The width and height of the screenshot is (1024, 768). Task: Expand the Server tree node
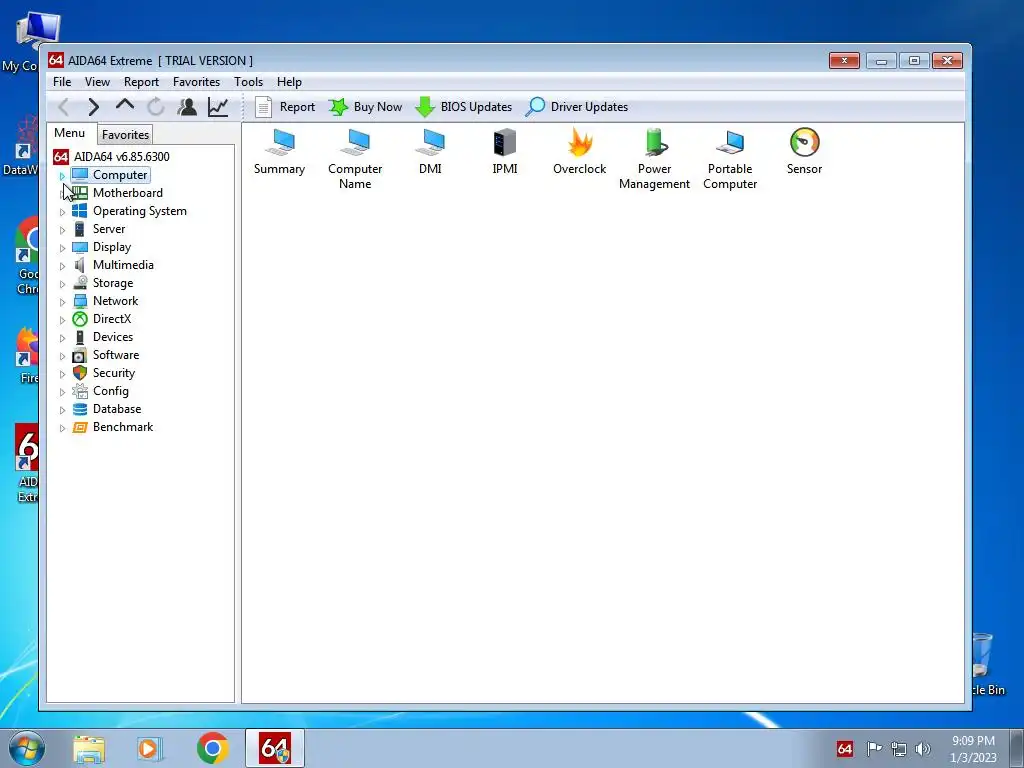(62, 230)
